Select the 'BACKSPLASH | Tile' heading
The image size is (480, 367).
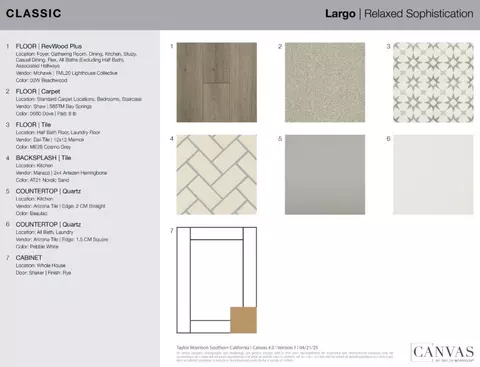(43, 158)
